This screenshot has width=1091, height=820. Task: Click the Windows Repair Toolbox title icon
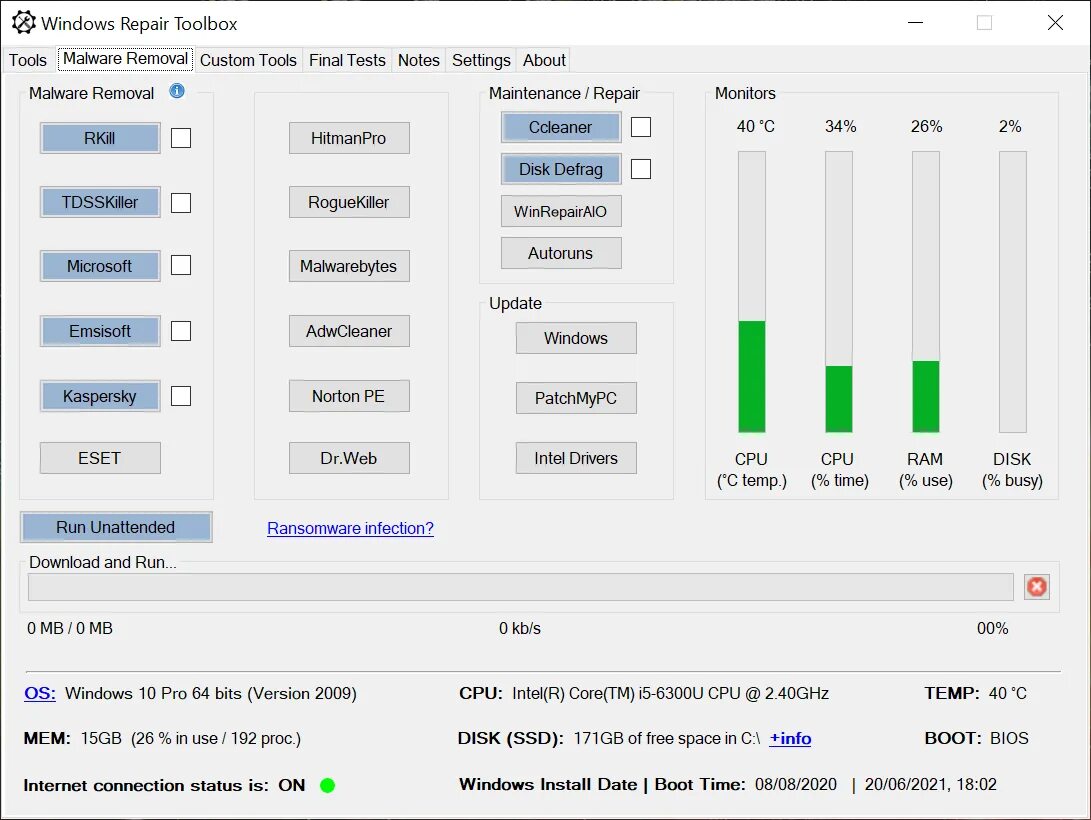[x=24, y=23]
